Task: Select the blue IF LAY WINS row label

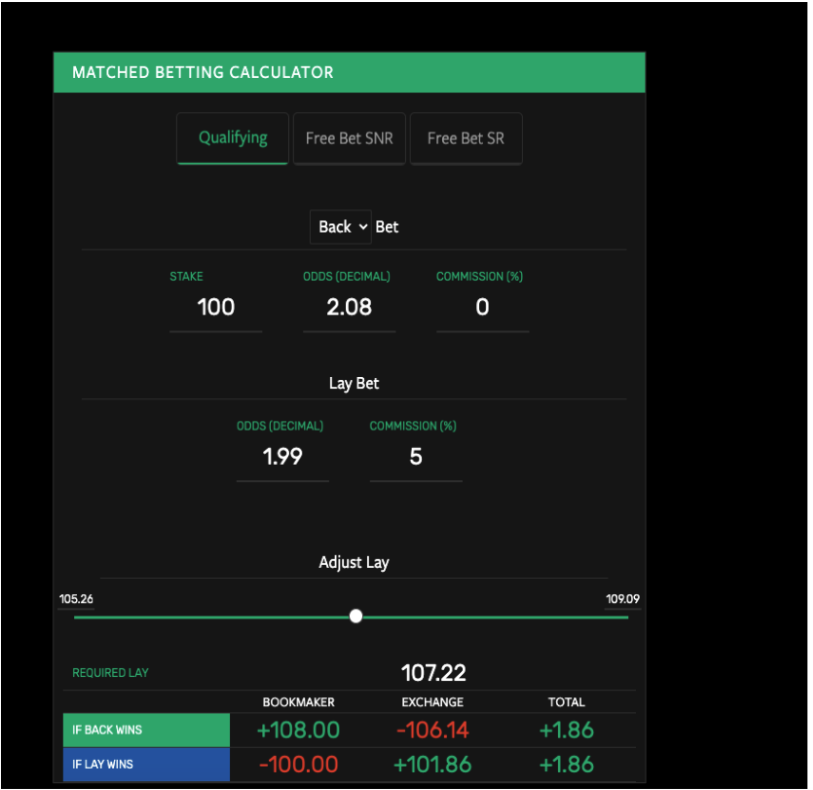Action: pyautogui.click(x=146, y=765)
